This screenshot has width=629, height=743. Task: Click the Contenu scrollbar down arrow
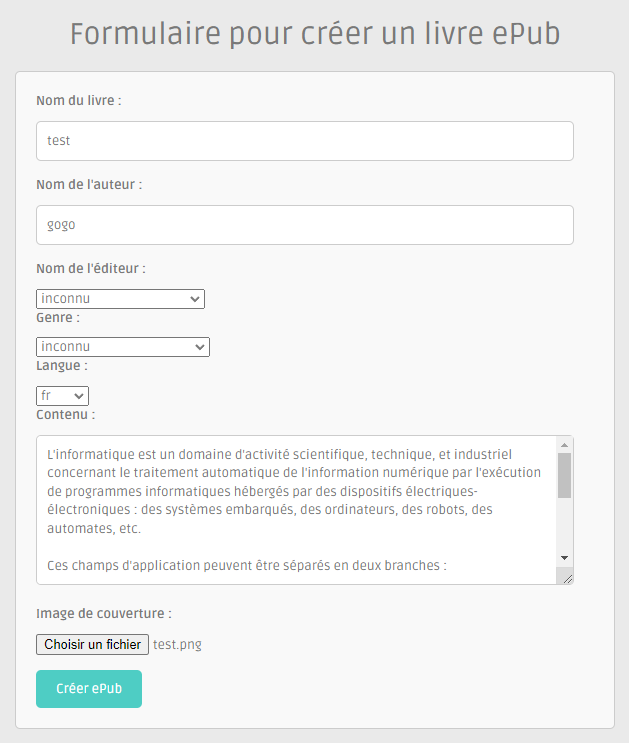click(564, 557)
